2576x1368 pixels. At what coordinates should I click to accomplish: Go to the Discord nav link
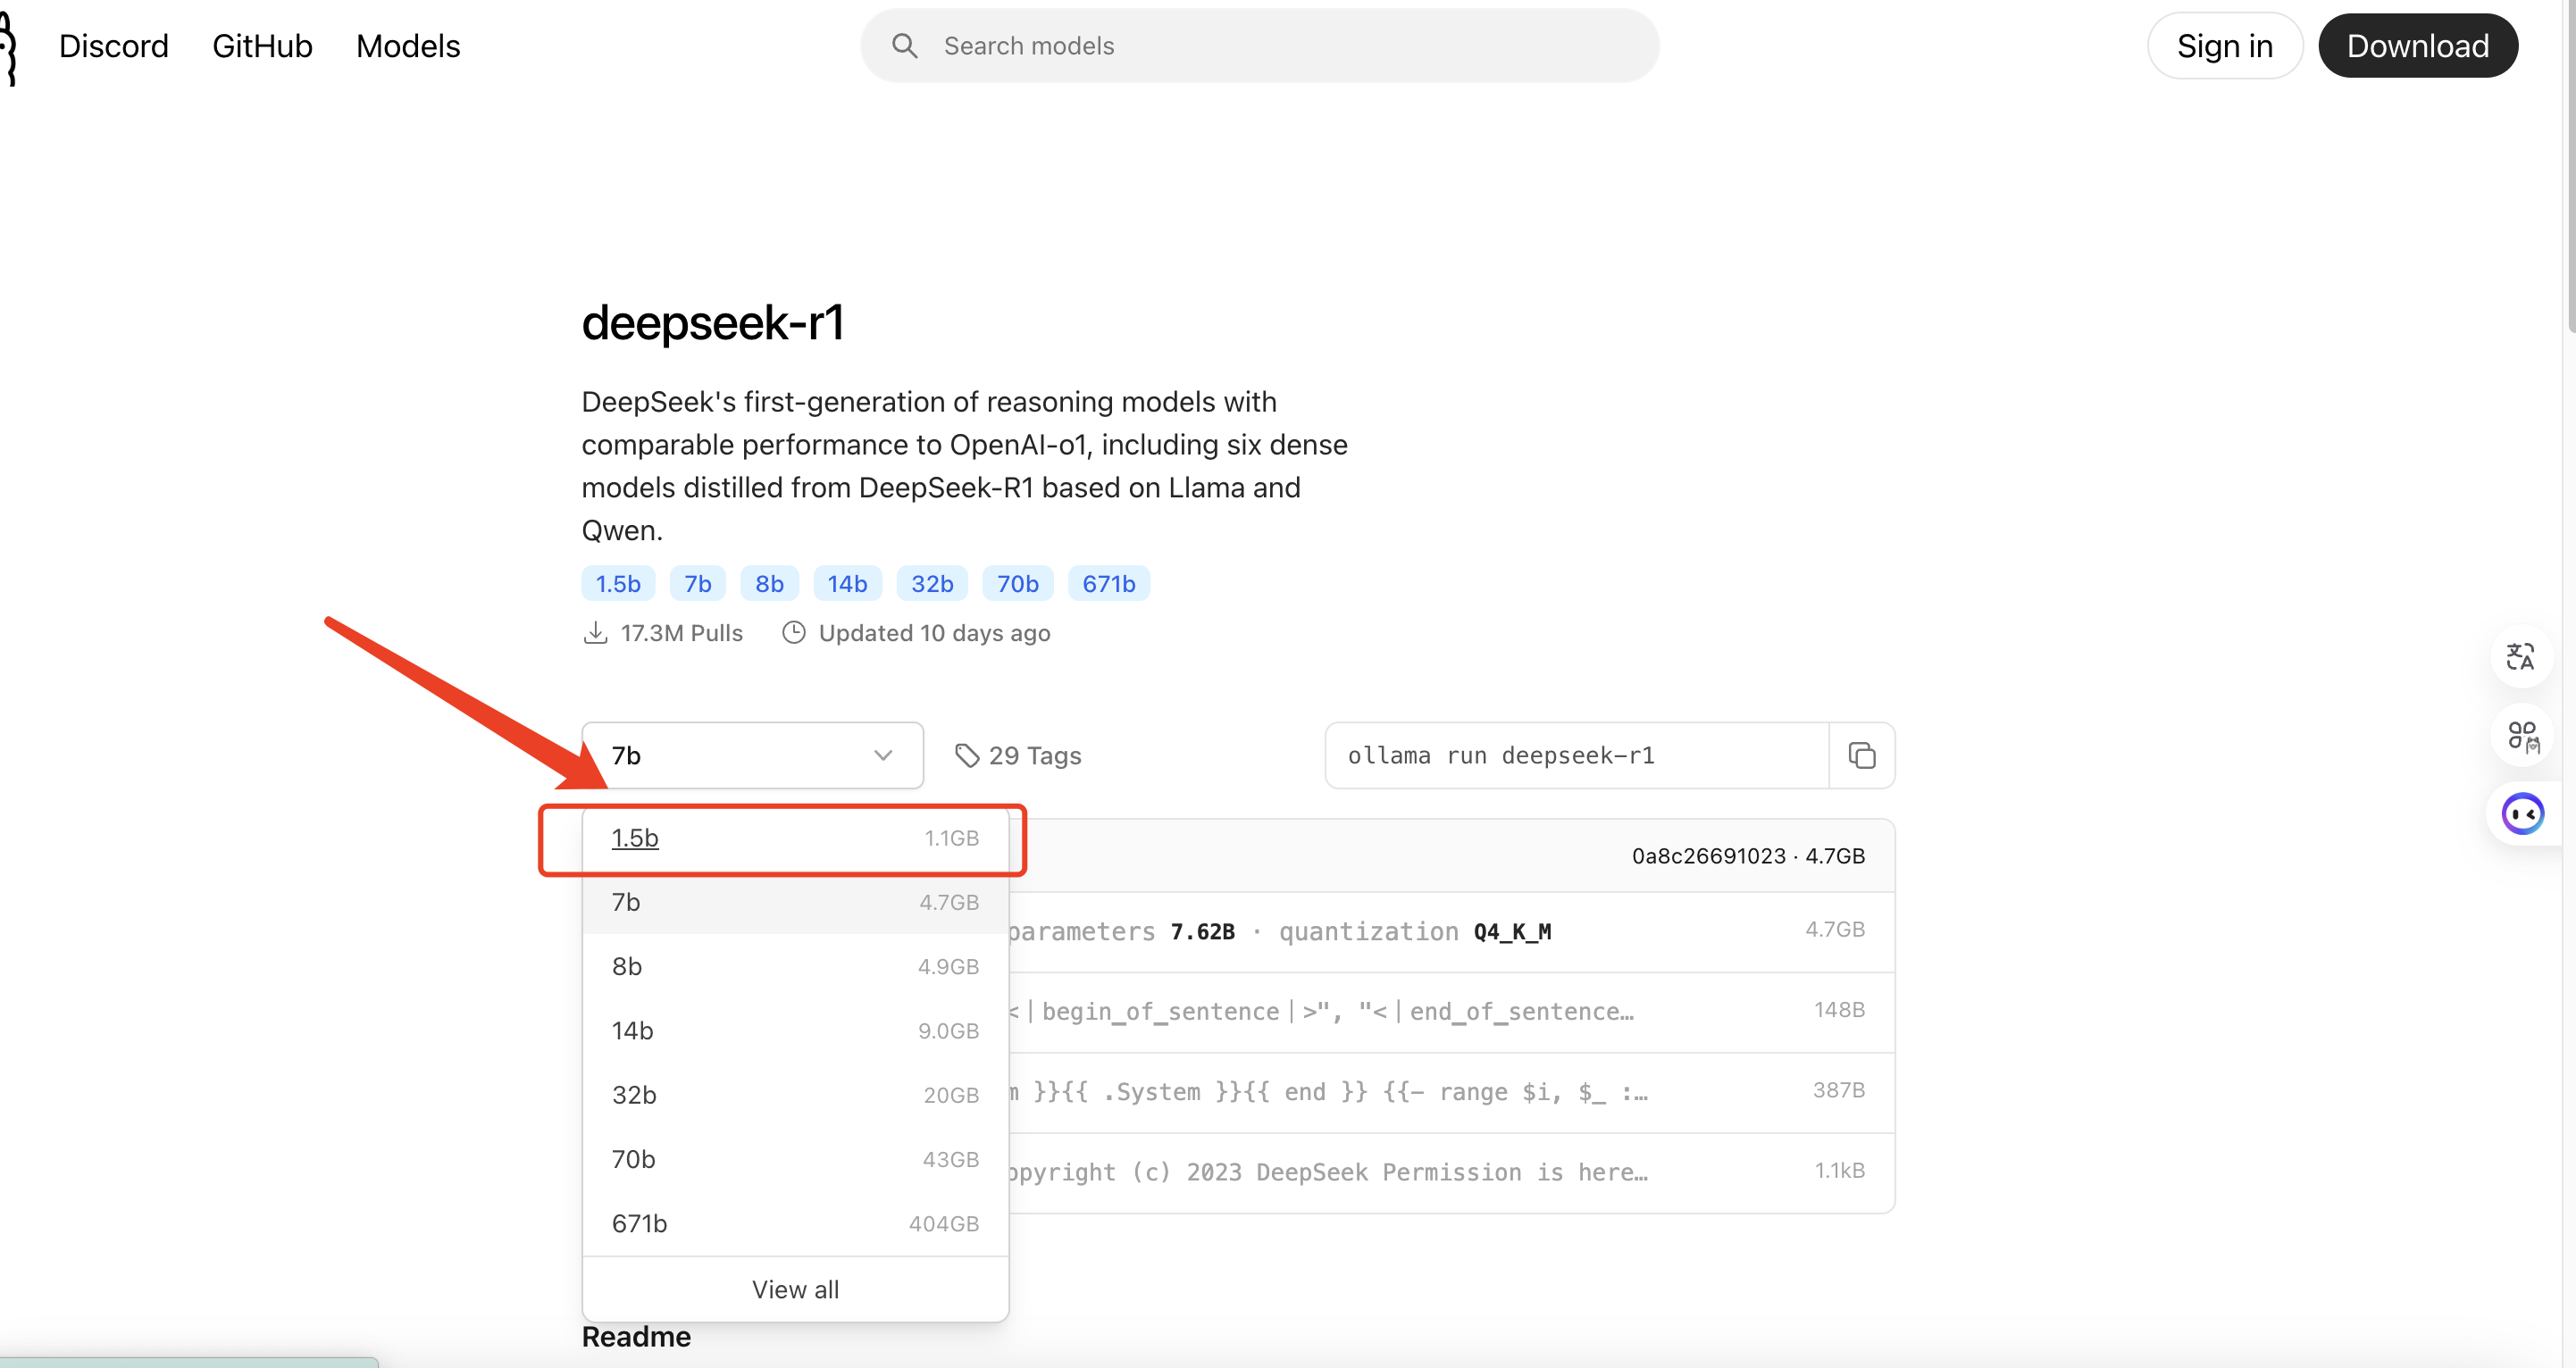[x=113, y=46]
